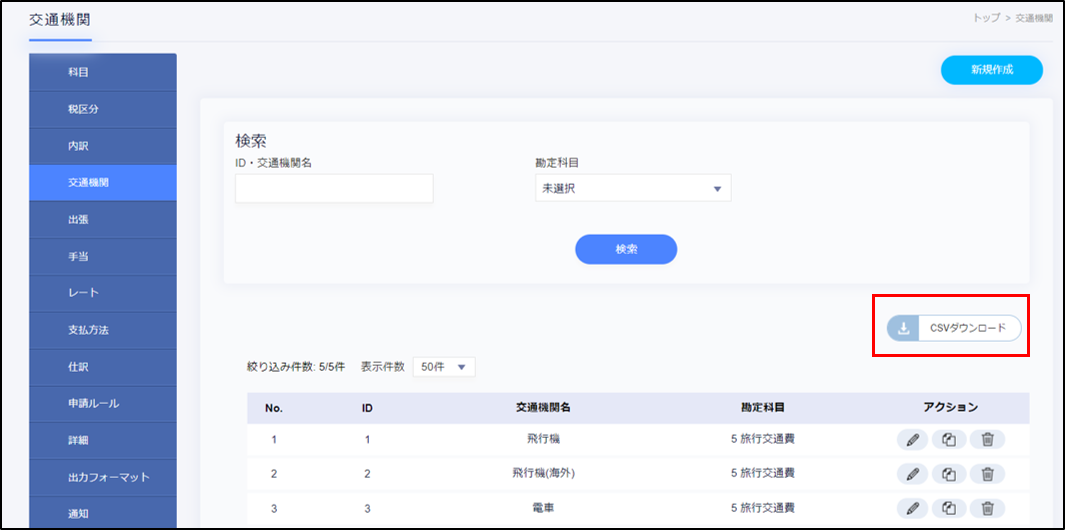Click the CSVダウンロード button
Screen dimensions: 1065x530
tap(954, 328)
